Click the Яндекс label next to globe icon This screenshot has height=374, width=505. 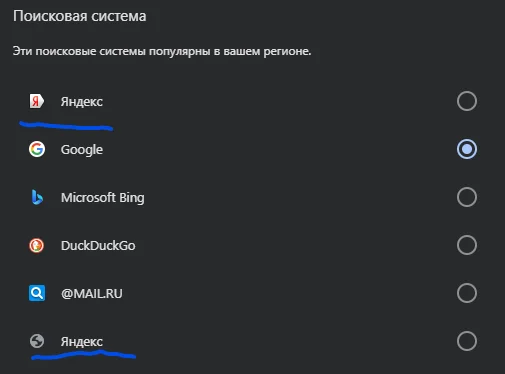pos(82,342)
